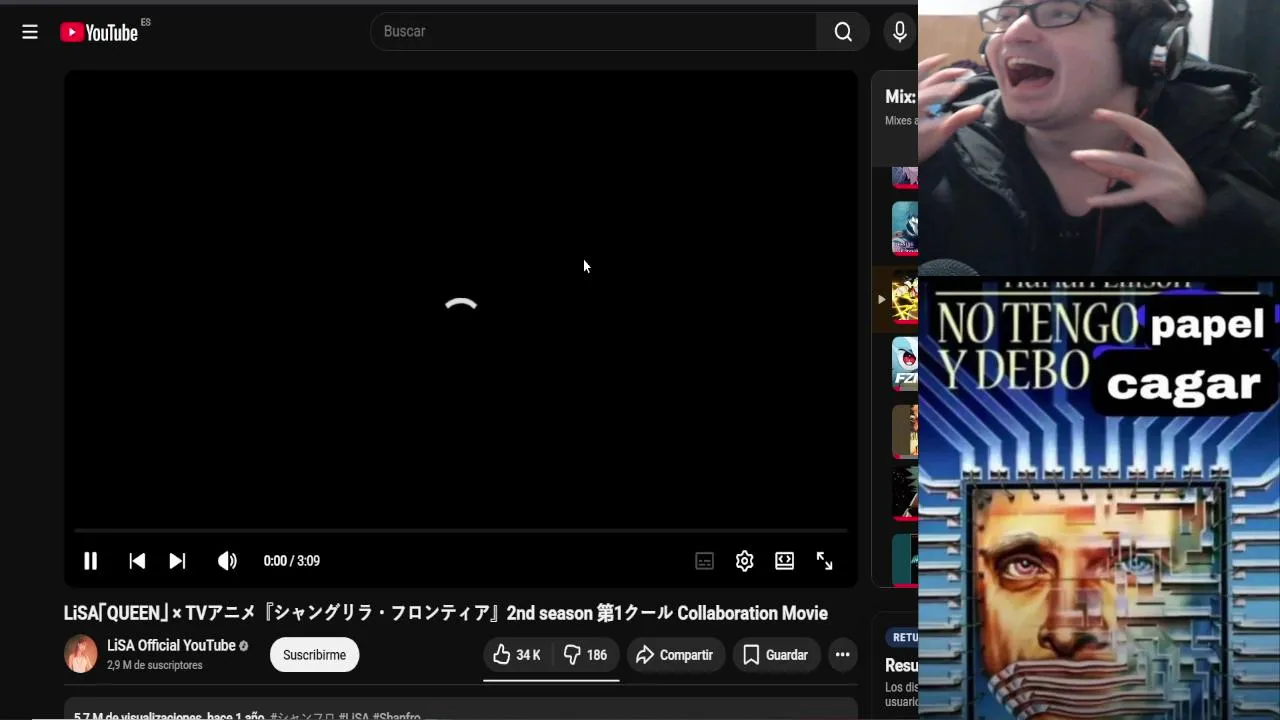Image resolution: width=1280 pixels, height=720 pixels.
Task: Toggle subtitles captions button
Action: (x=704, y=561)
